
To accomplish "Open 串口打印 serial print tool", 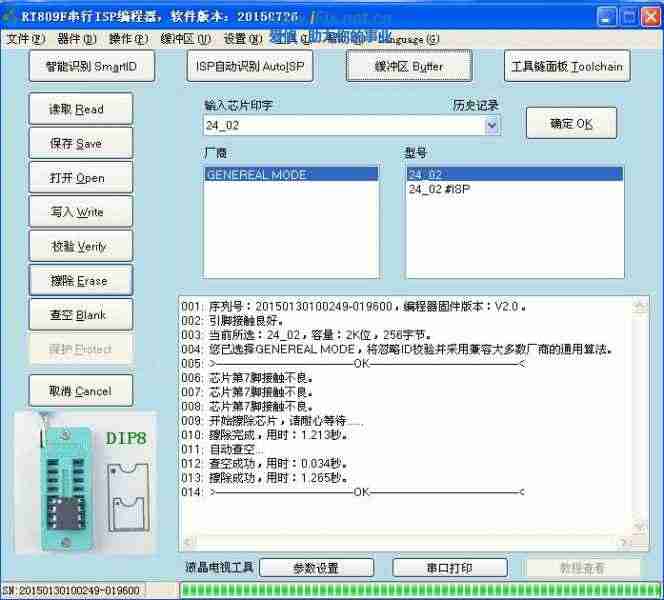I will tap(448, 567).
